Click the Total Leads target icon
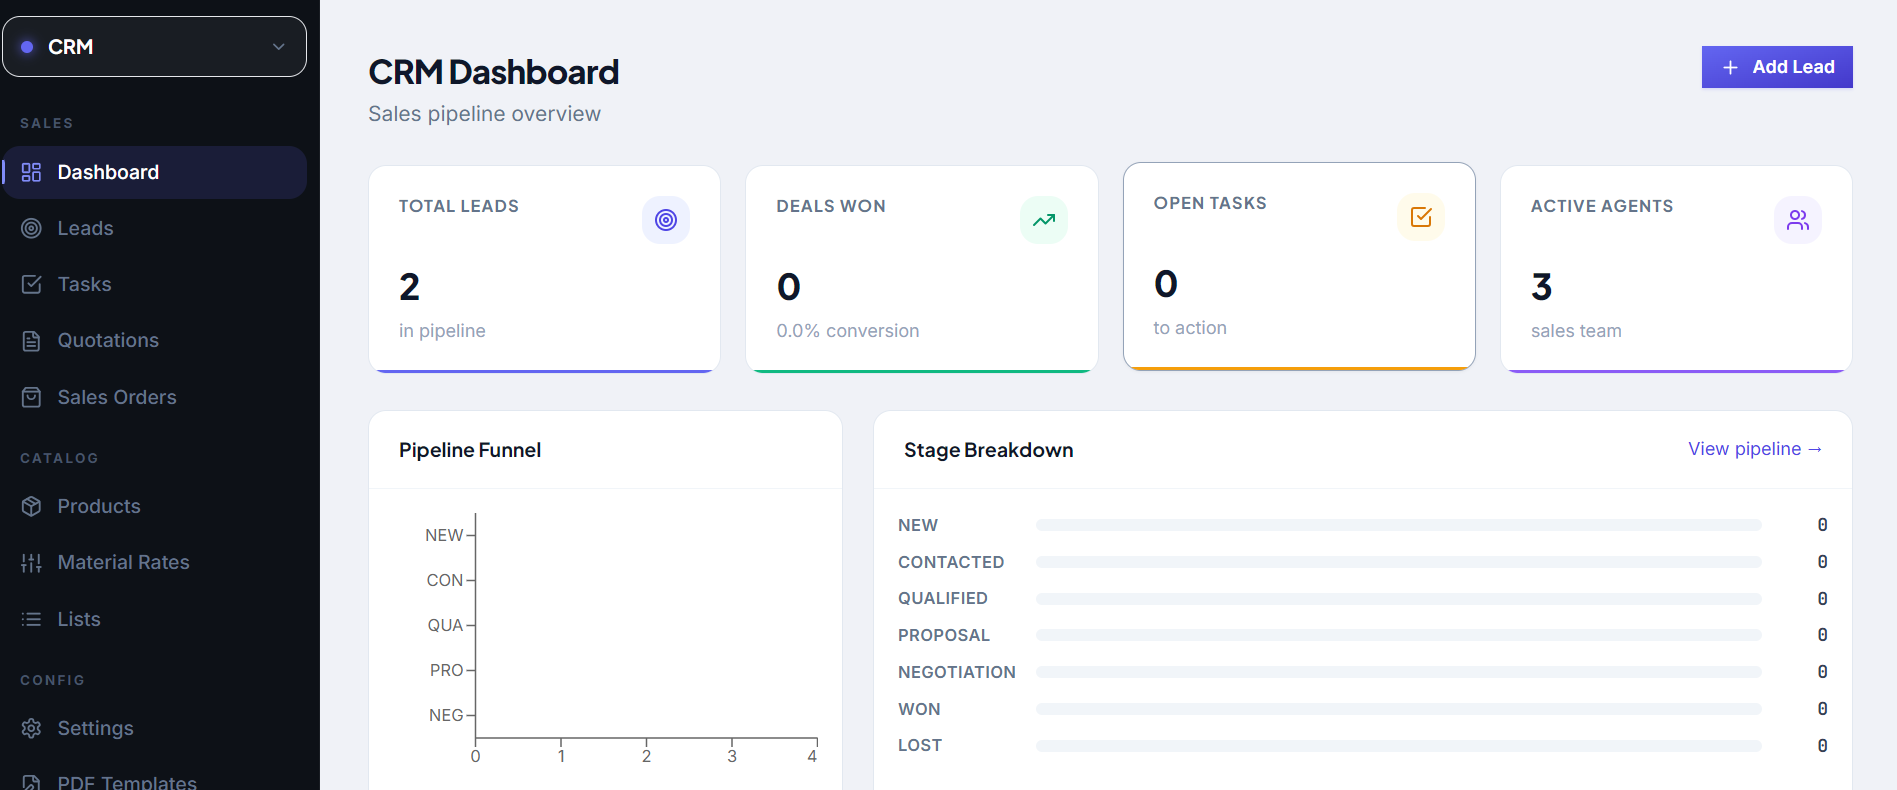The image size is (1897, 790). pos(666,220)
